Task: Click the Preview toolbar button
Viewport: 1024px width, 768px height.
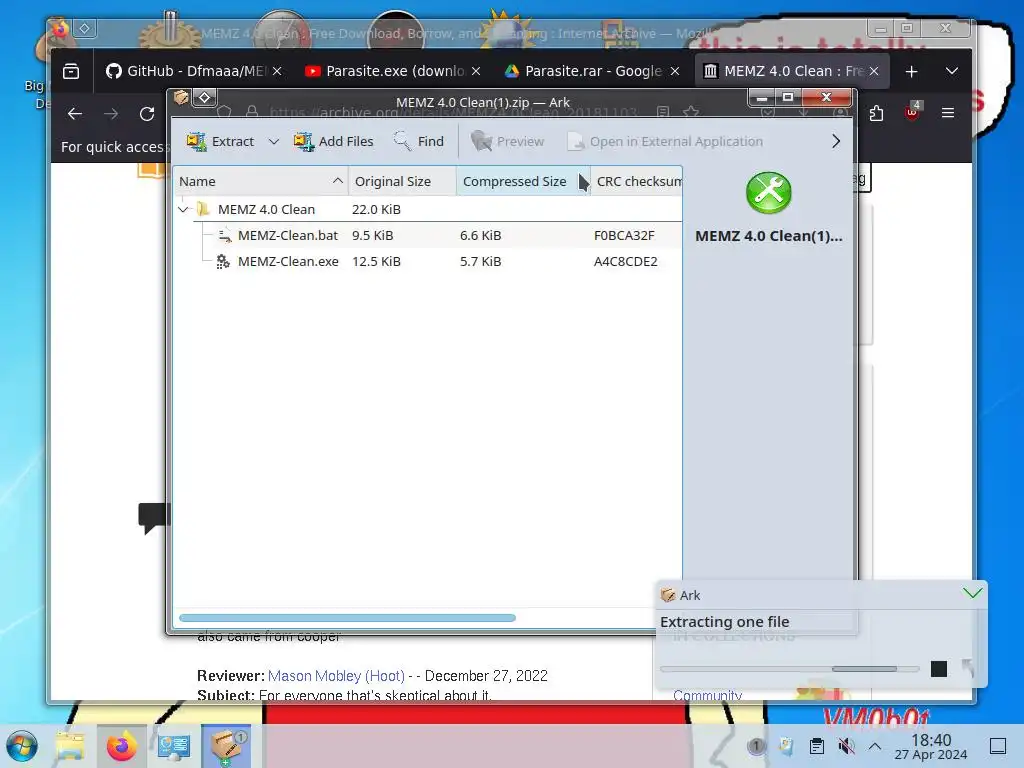Action: tap(507, 141)
